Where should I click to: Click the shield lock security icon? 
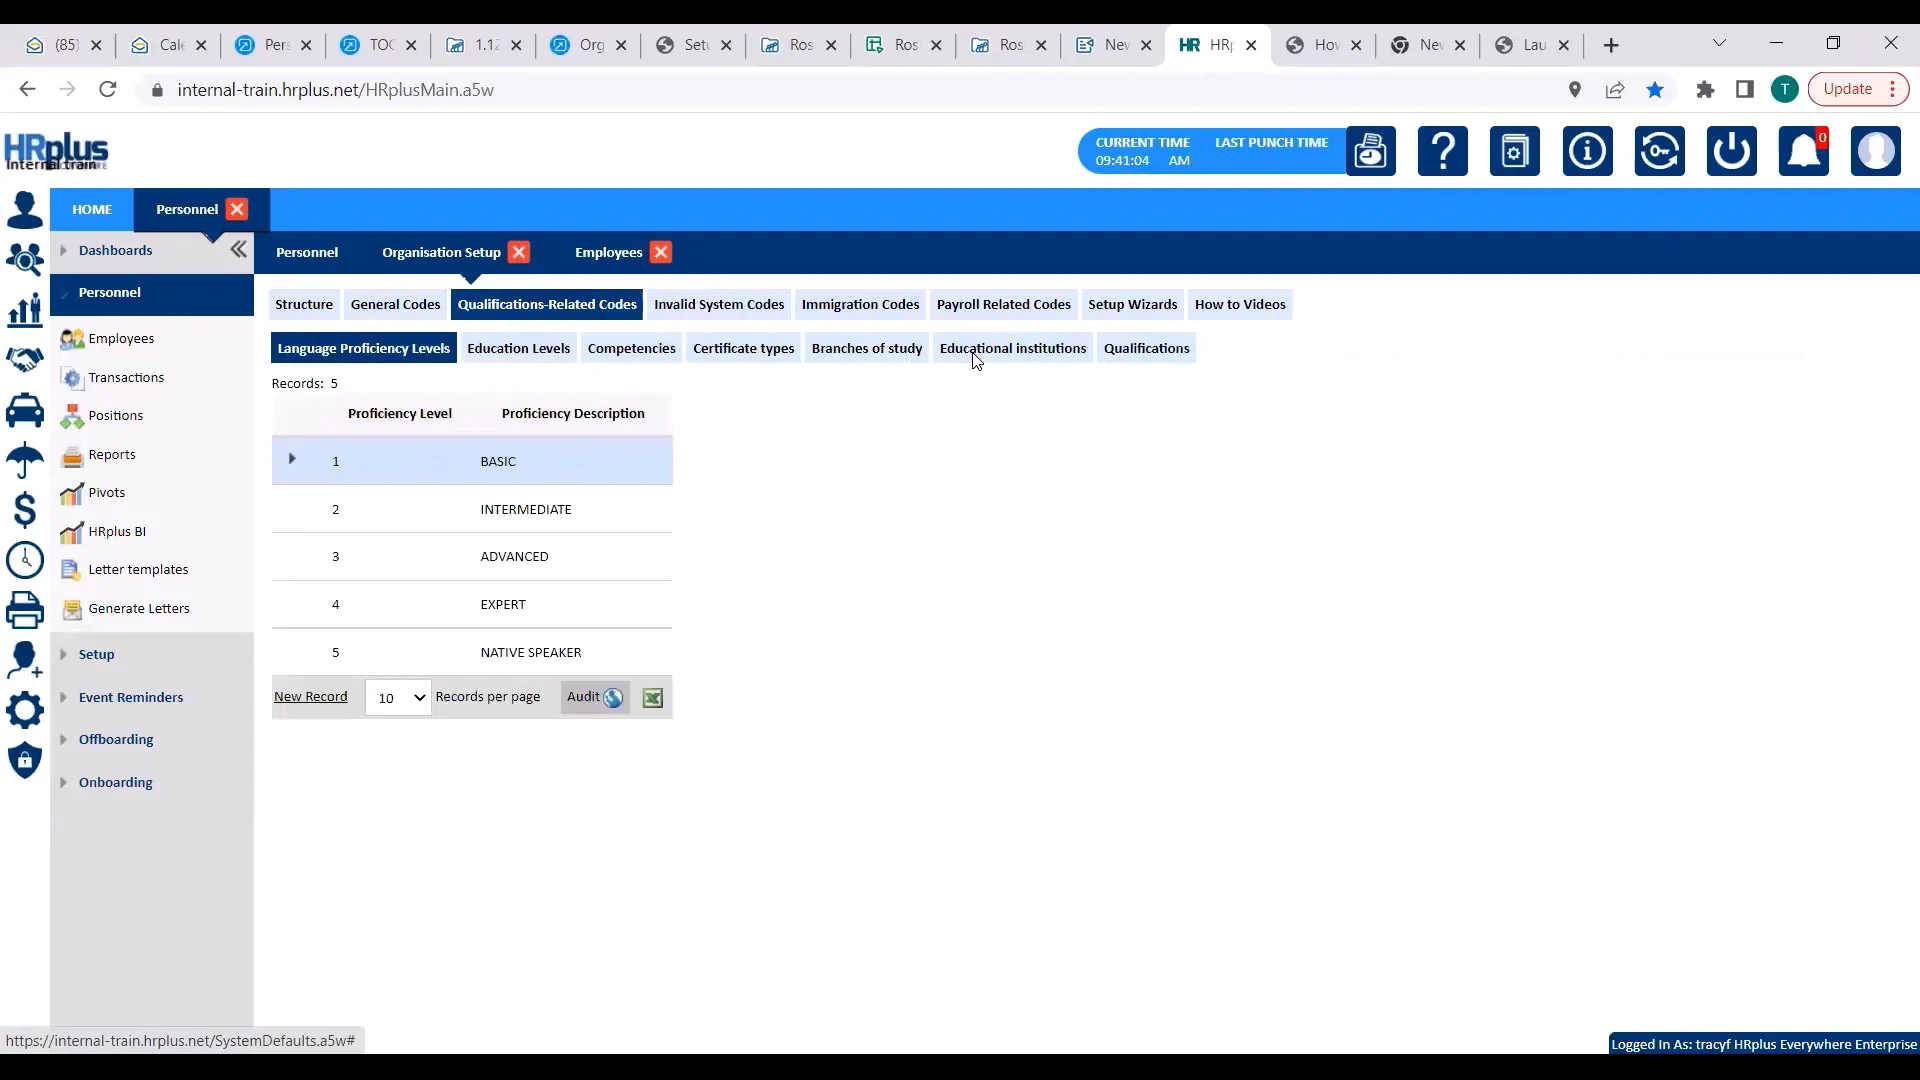point(25,761)
